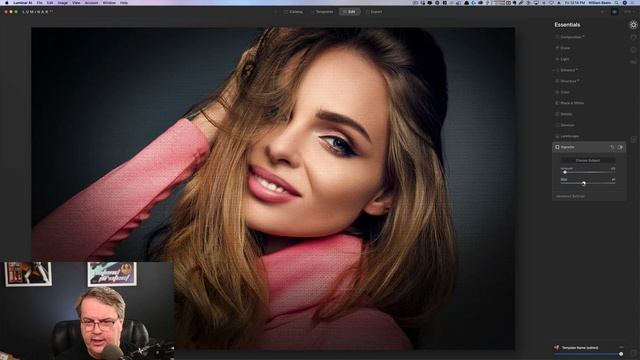Image resolution: width=640 pixels, height=360 pixels.
Task: Switch to the Export tab
Action: pos(374,12)
